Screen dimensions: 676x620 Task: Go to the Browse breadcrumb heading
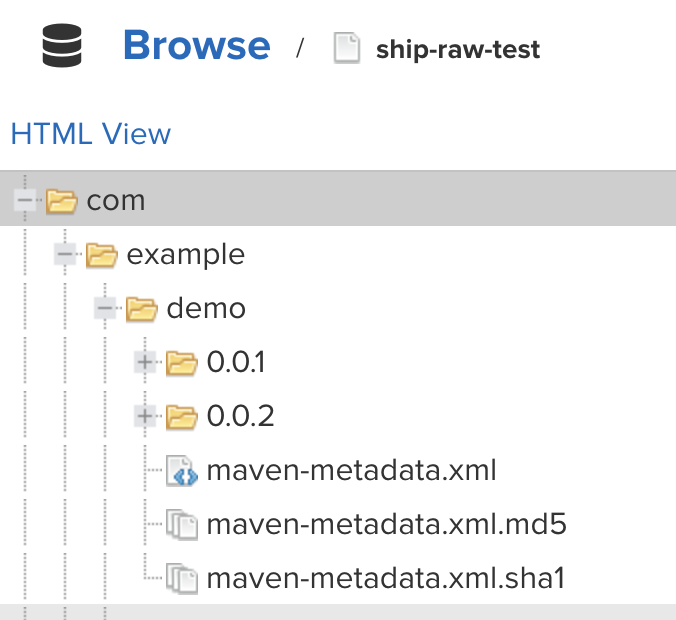pyautogui.click(x=196, y=46)
